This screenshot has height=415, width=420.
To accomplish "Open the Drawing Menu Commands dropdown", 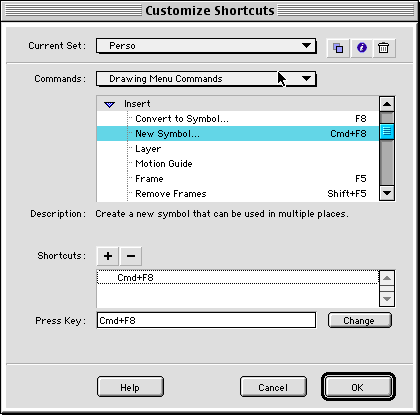I will [206, 79].
